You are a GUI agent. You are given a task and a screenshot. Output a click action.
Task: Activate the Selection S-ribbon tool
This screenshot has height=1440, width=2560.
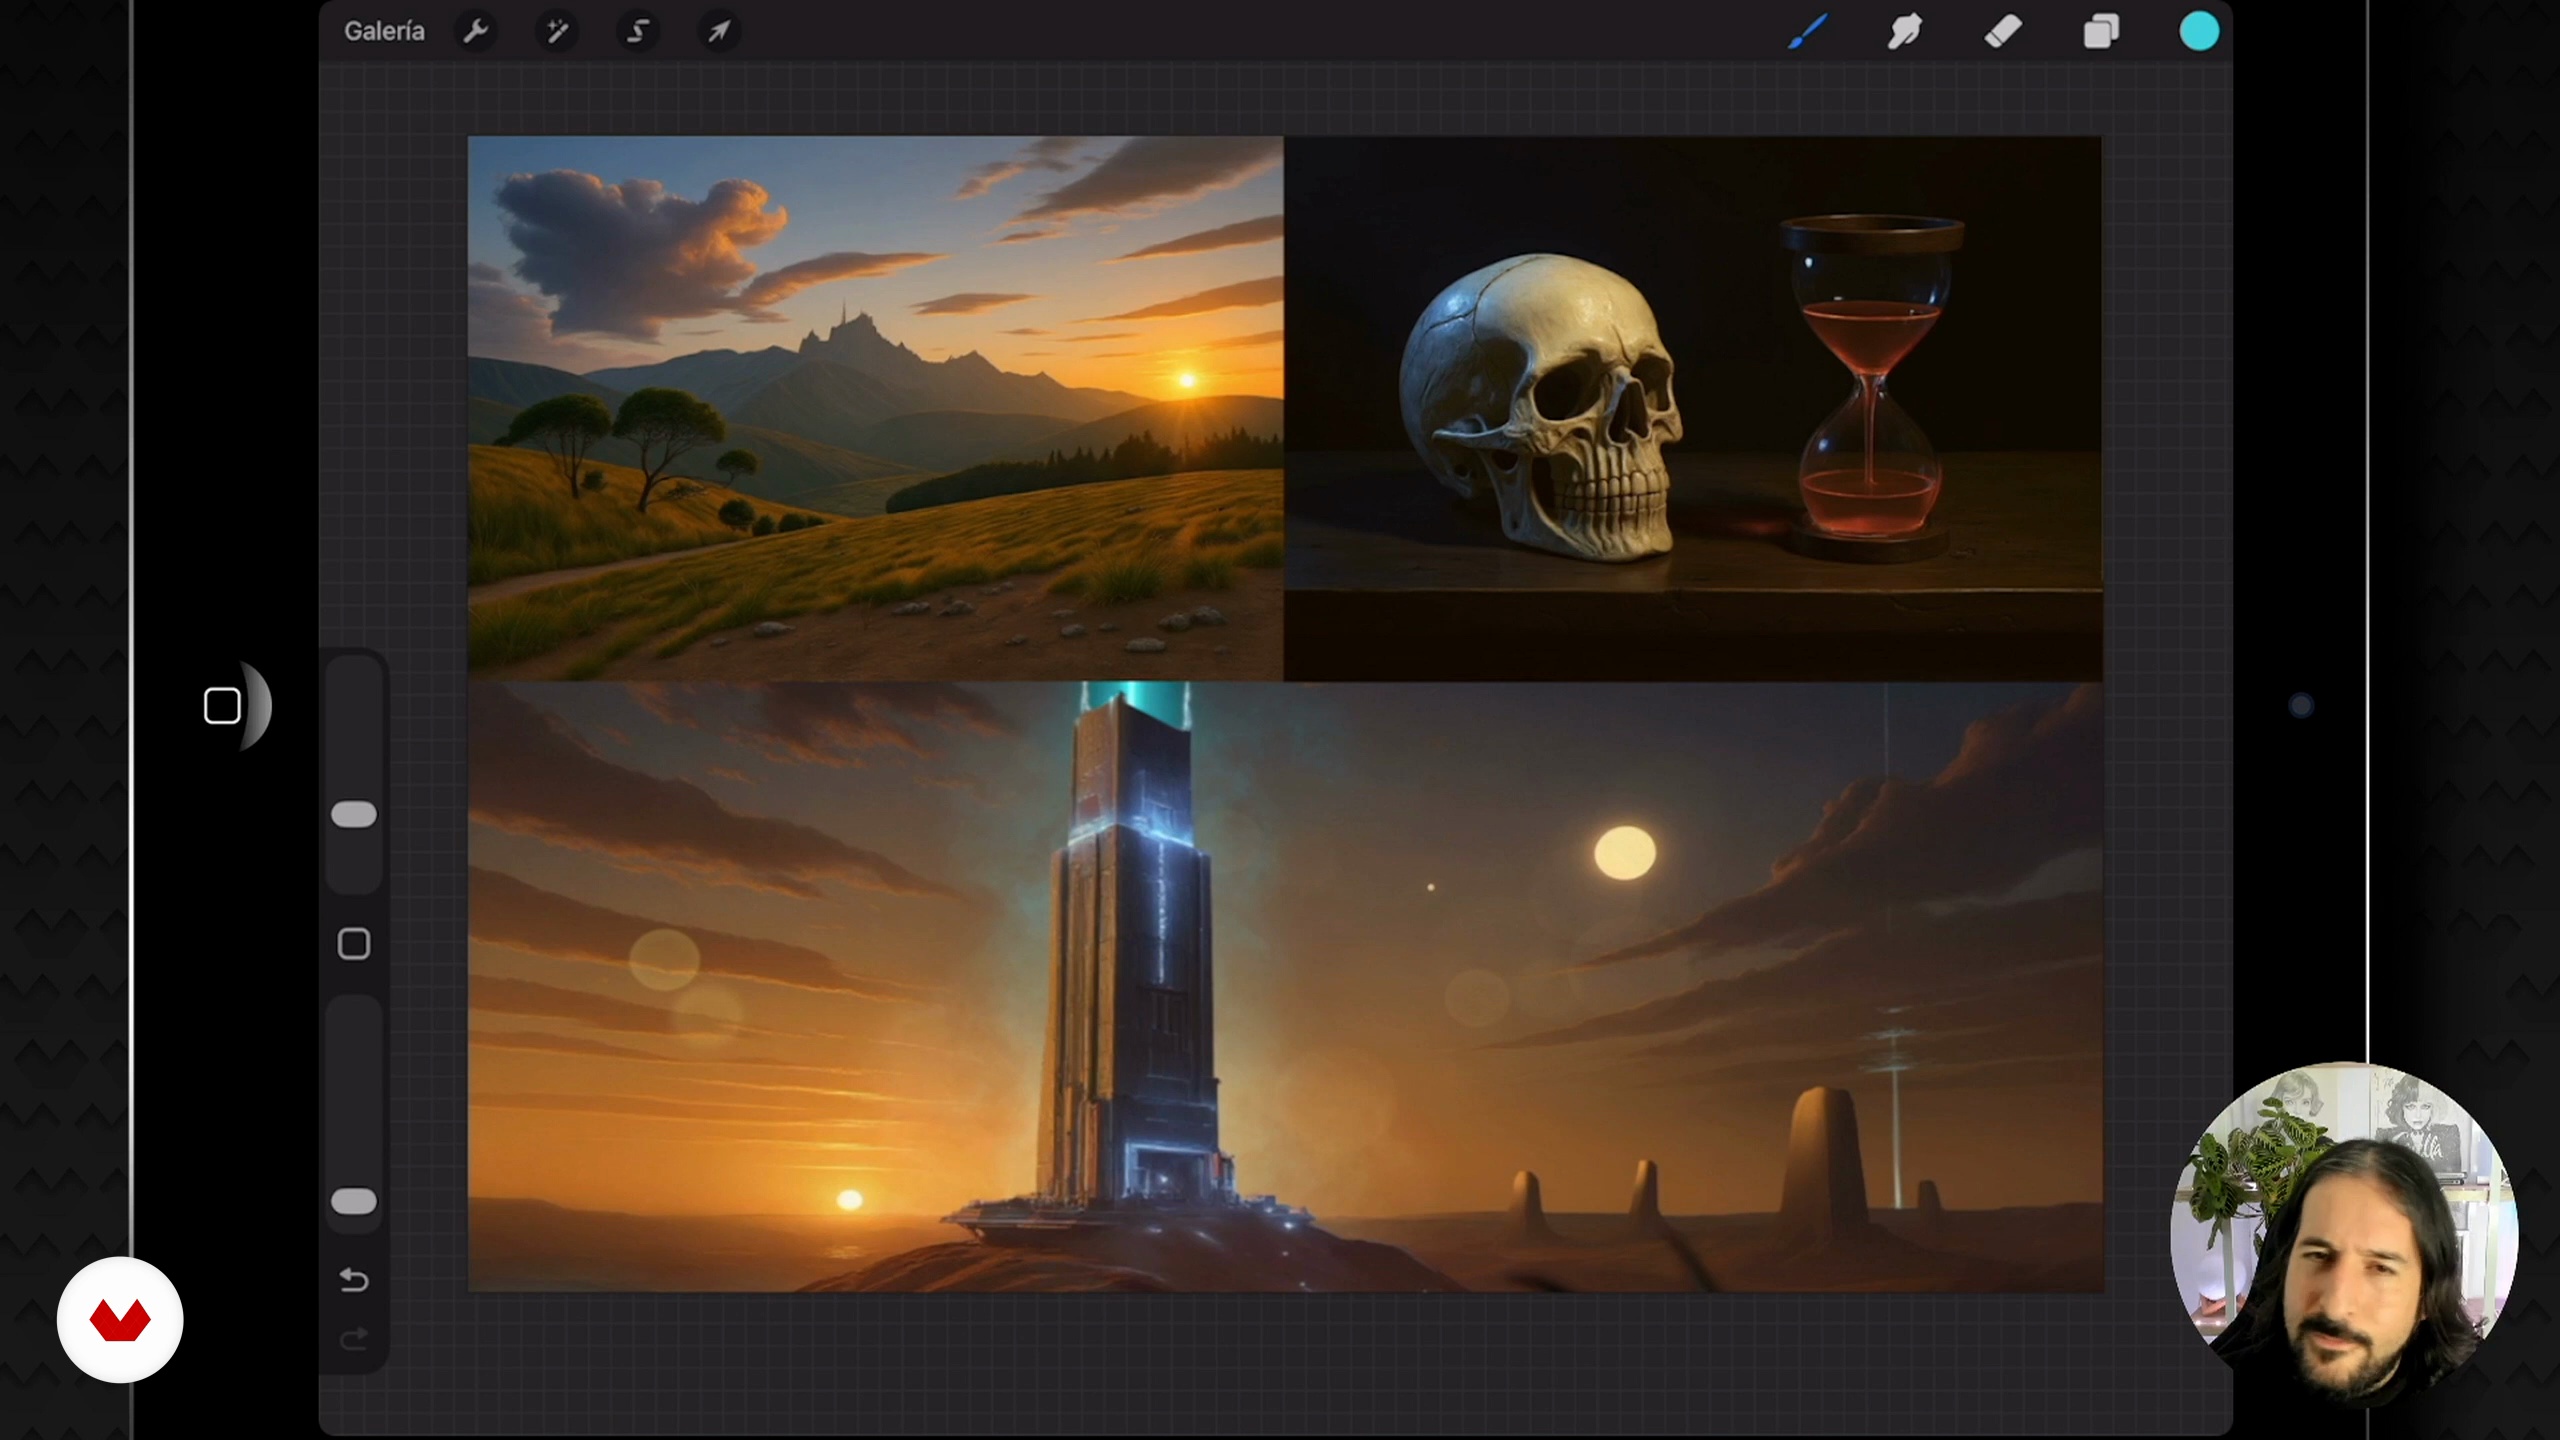point(638,32)
